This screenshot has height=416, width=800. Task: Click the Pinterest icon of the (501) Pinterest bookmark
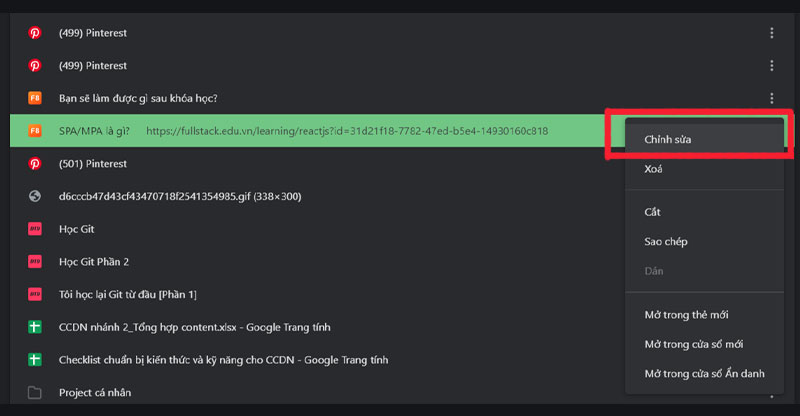(35, 164)
